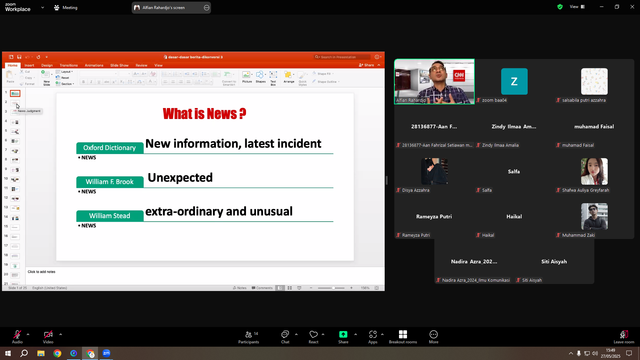Image resolution: width=640 pixels, height=360 pixels.
Task: Click 'Click to add notes' area
Action: click(42, 272)
